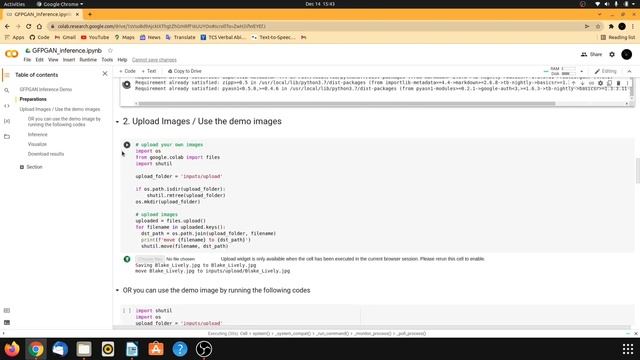
Task: Open the File menu
Action: tap(27, 60)
